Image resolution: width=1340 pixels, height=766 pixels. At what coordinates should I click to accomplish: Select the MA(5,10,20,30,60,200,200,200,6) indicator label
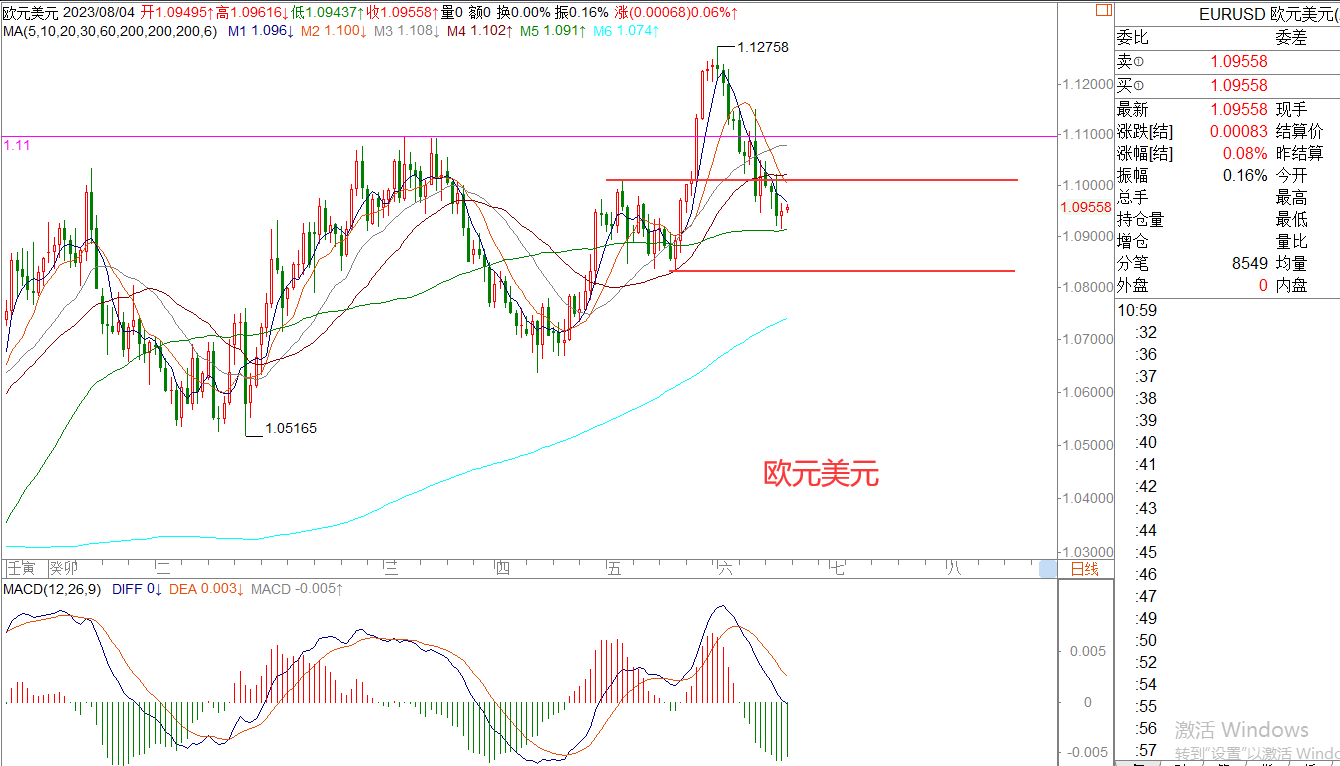110,31
